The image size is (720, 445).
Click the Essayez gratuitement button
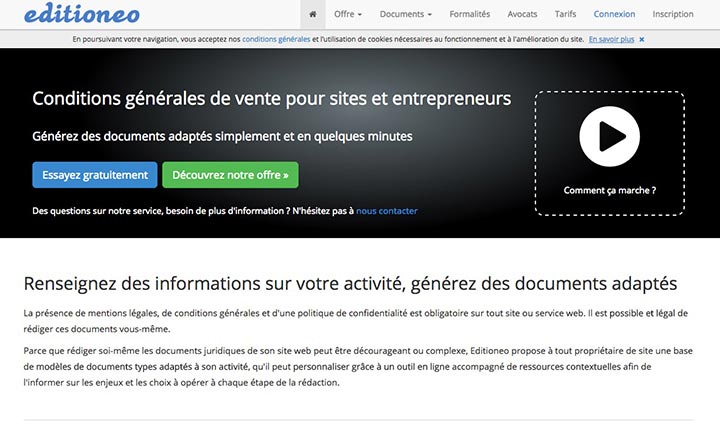click(95, 174)
